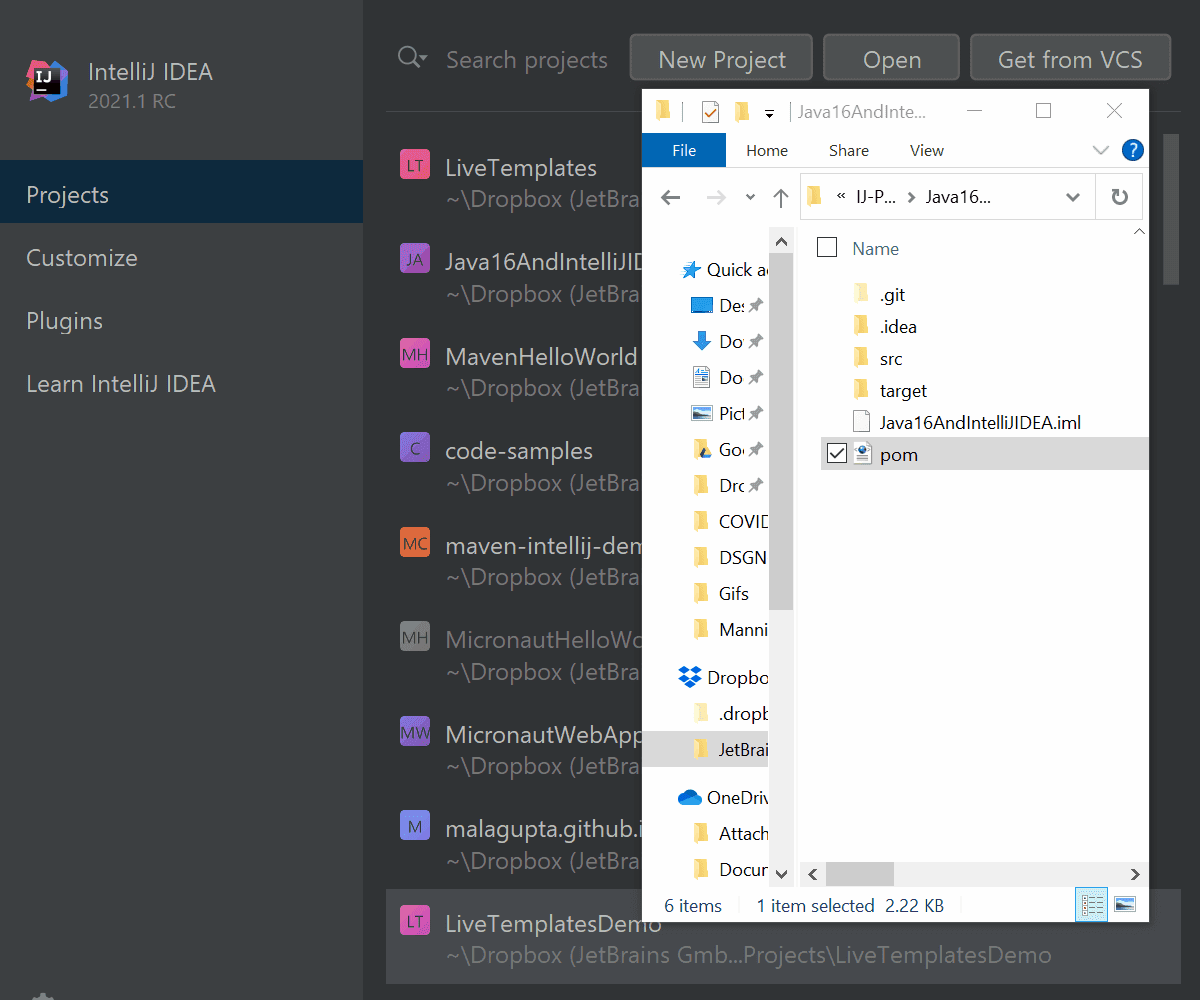The height and width of the screenshot is (1000, 1200).
Task: Switch to the View ribbon tab
Action: click(926, 150)
